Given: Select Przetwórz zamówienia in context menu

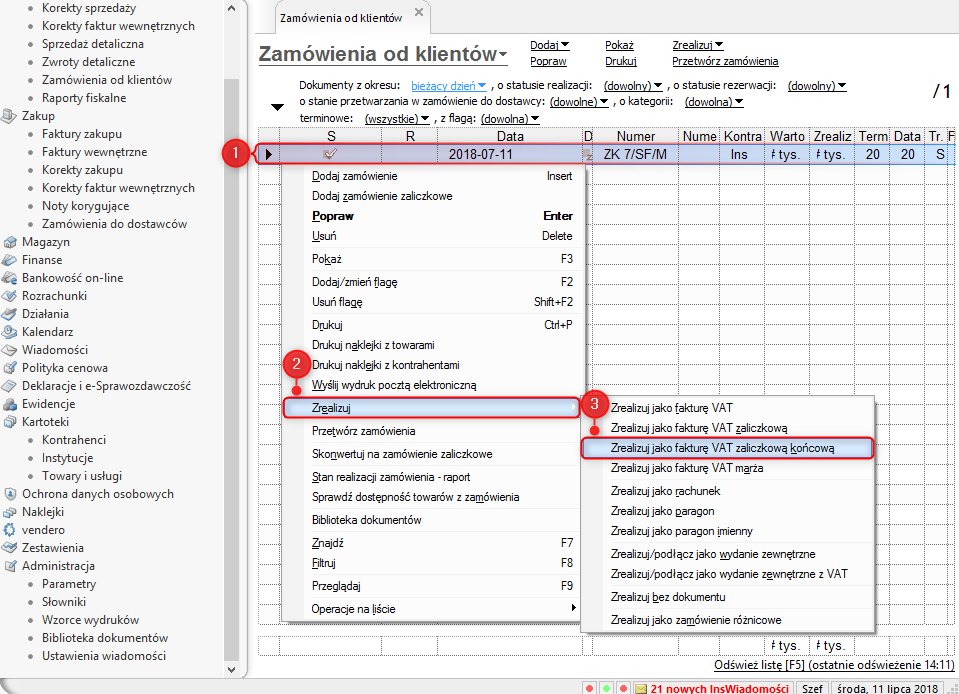Looking at the screenshot, I should pyautogui.click(x=431, y=431).
